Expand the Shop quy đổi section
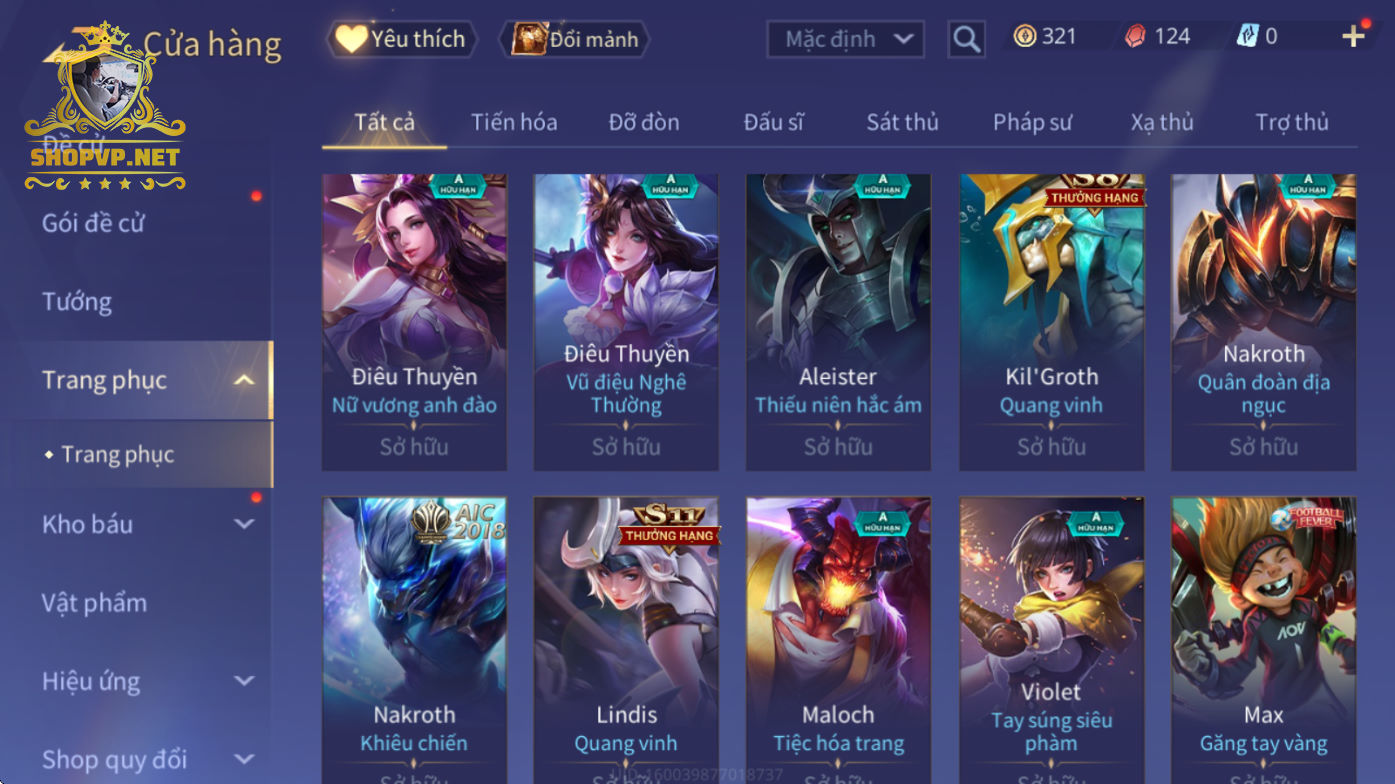This screenshot has width=1395, height=784. [x=244, y=759]
